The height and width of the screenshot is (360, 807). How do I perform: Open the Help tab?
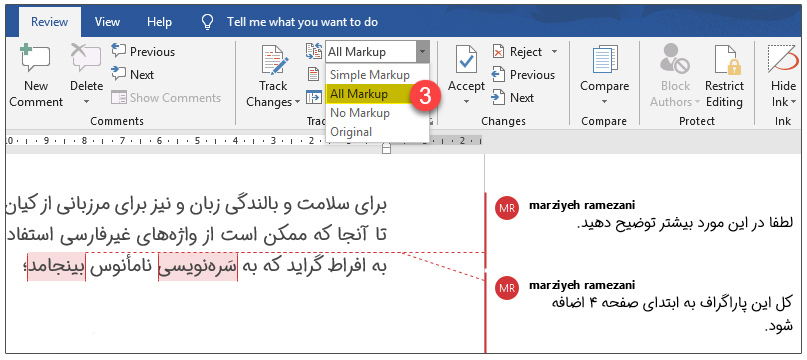159,22
